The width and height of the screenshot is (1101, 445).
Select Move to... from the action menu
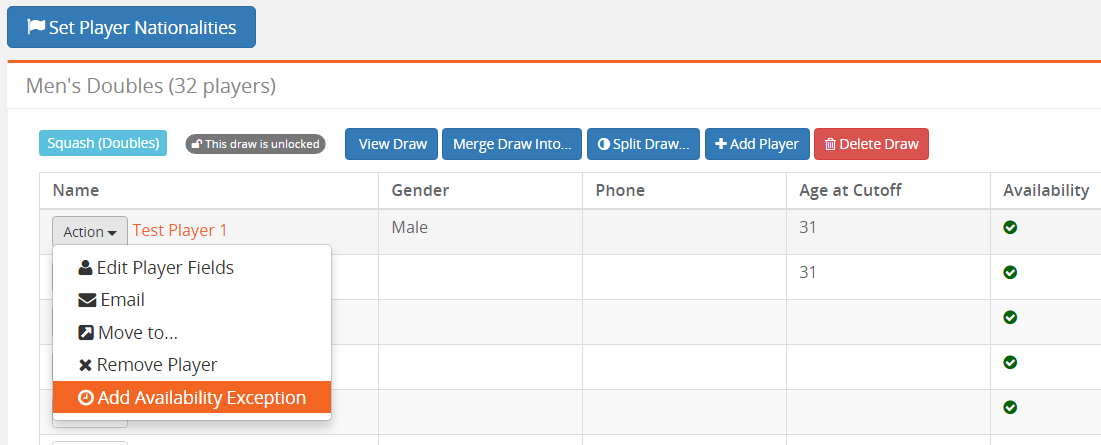click(138, 333)
